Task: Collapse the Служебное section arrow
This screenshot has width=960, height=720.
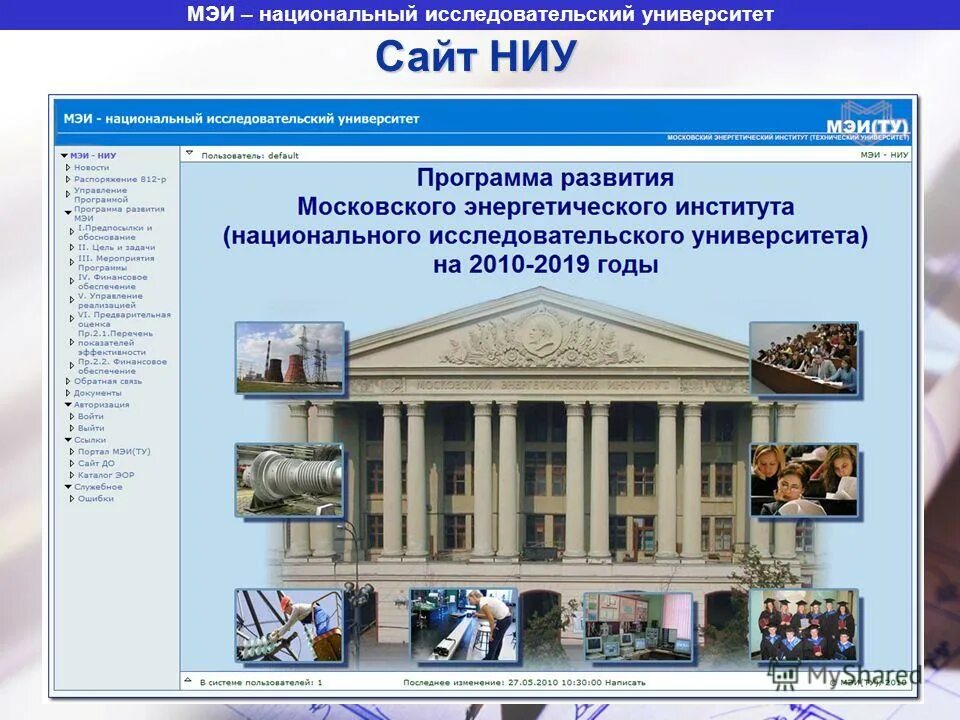Action: click(x=68, y=487)
